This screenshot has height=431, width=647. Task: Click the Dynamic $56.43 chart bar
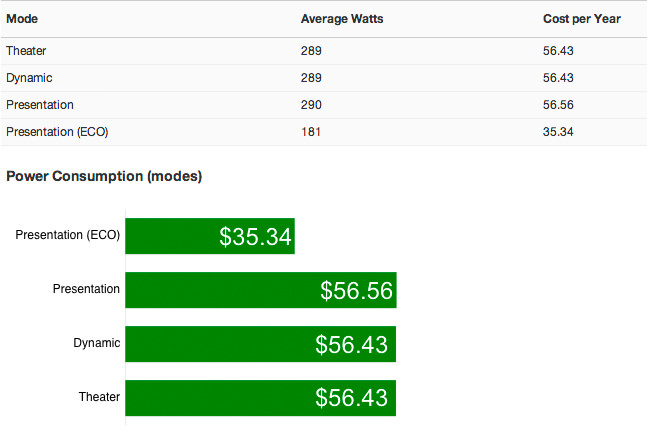click(x=260, y=344)
